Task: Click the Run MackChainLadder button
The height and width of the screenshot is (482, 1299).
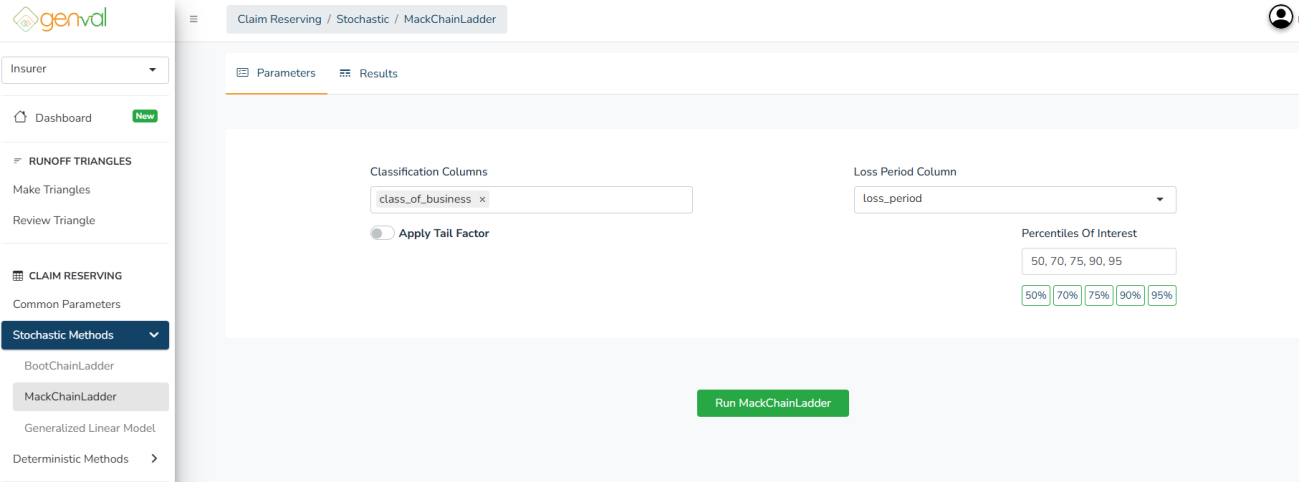Action: 772,403
